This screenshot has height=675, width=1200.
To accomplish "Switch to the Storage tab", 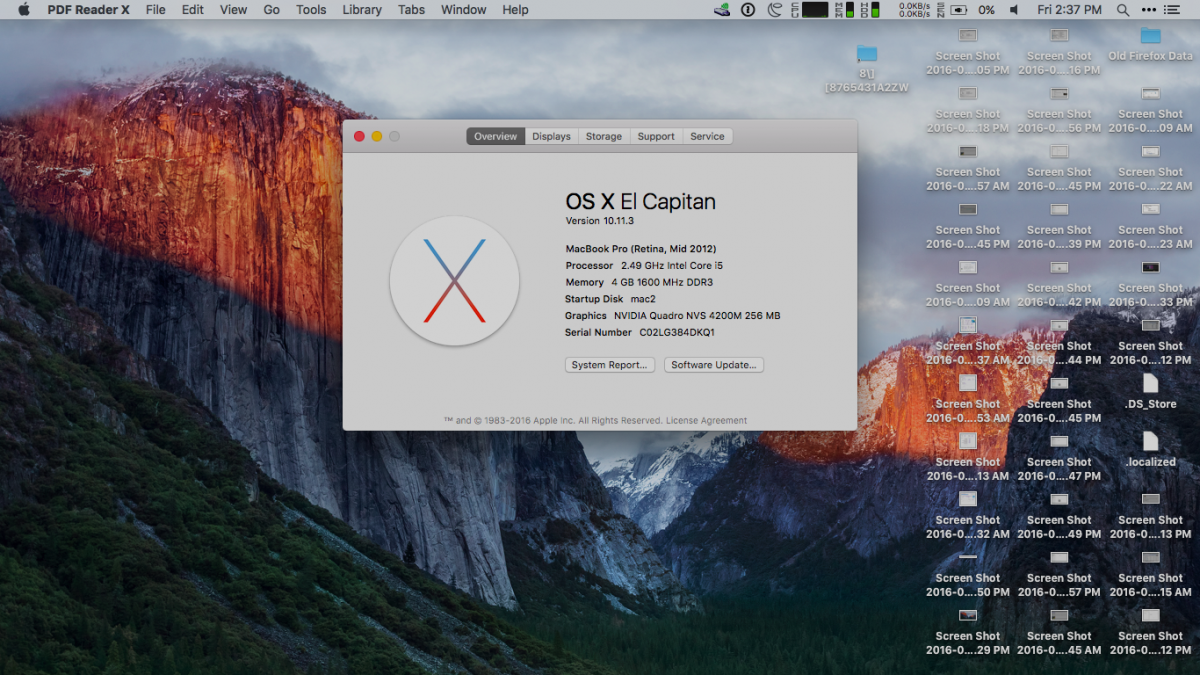I will (x=603, y=137).
